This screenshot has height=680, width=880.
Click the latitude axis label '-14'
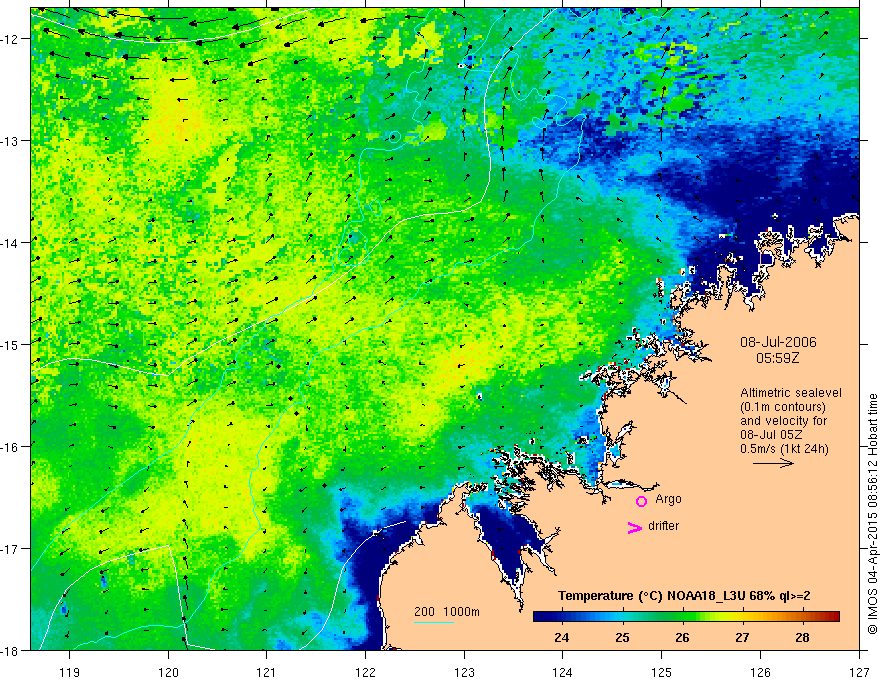pyautogui.click(x=11, y=243)
